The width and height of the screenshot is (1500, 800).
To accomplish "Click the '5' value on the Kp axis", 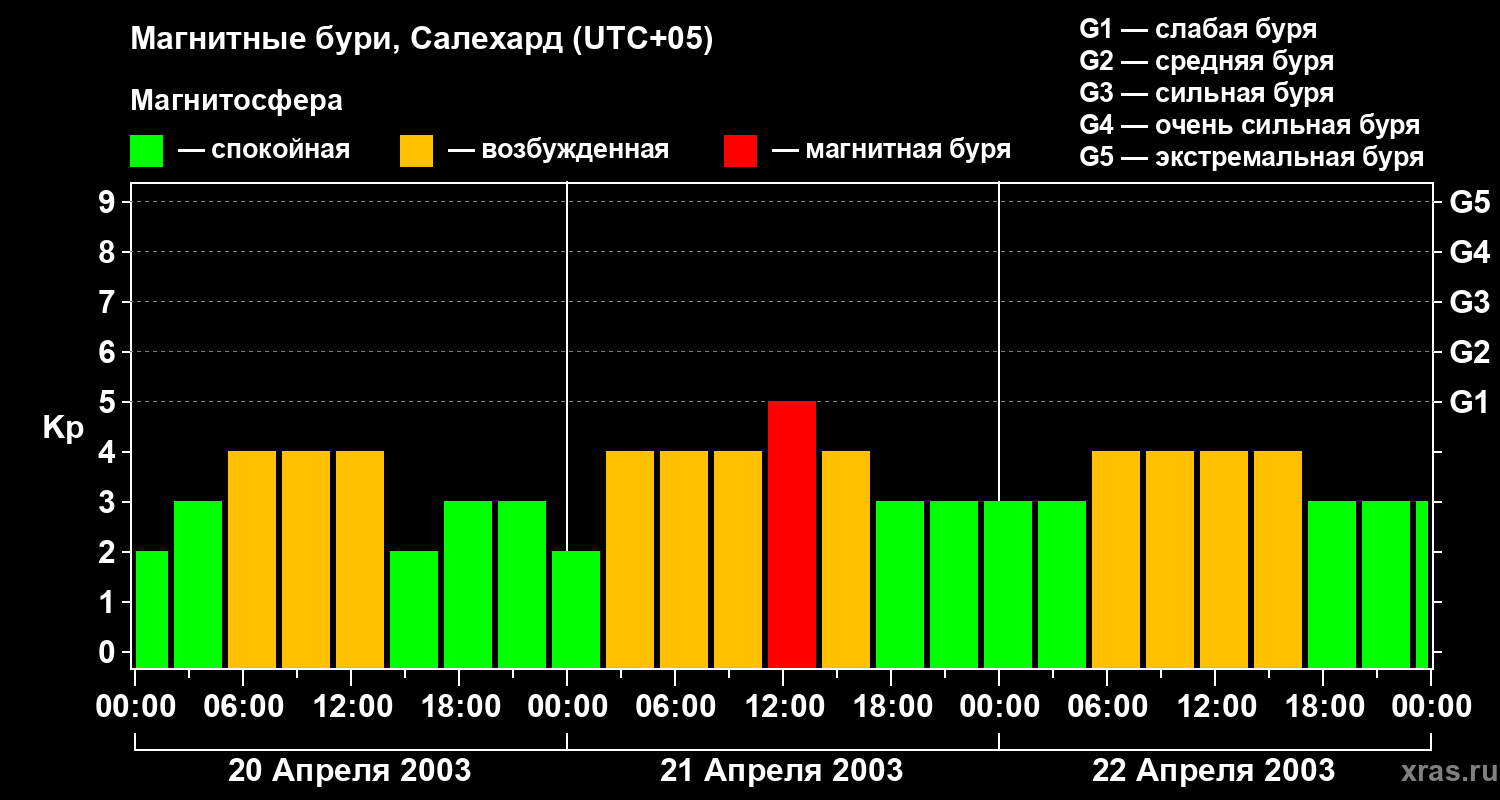I will 109,402.
